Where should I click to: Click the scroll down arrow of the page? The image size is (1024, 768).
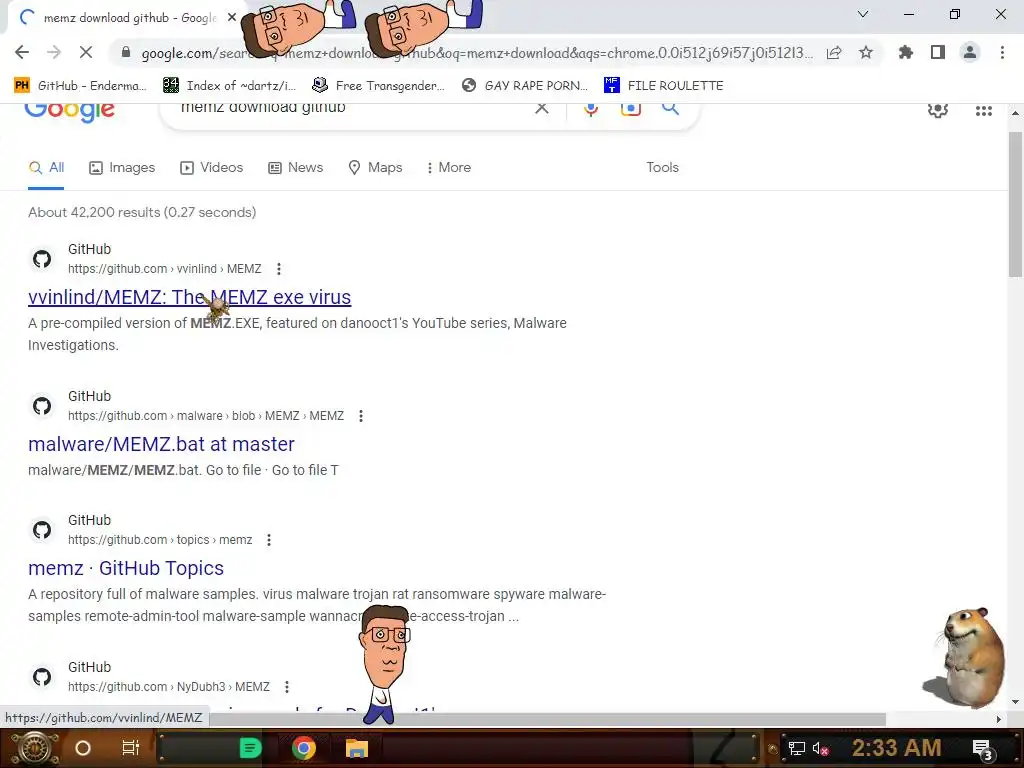tap(1015, 703)
